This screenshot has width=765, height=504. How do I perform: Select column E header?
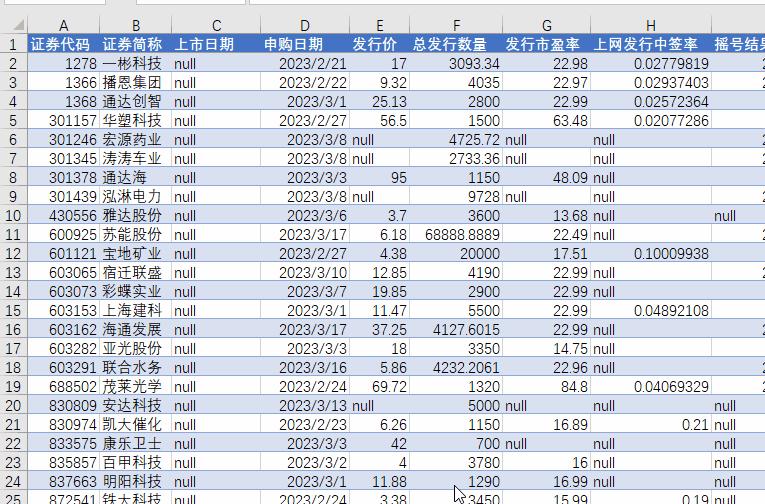point(380,25)
